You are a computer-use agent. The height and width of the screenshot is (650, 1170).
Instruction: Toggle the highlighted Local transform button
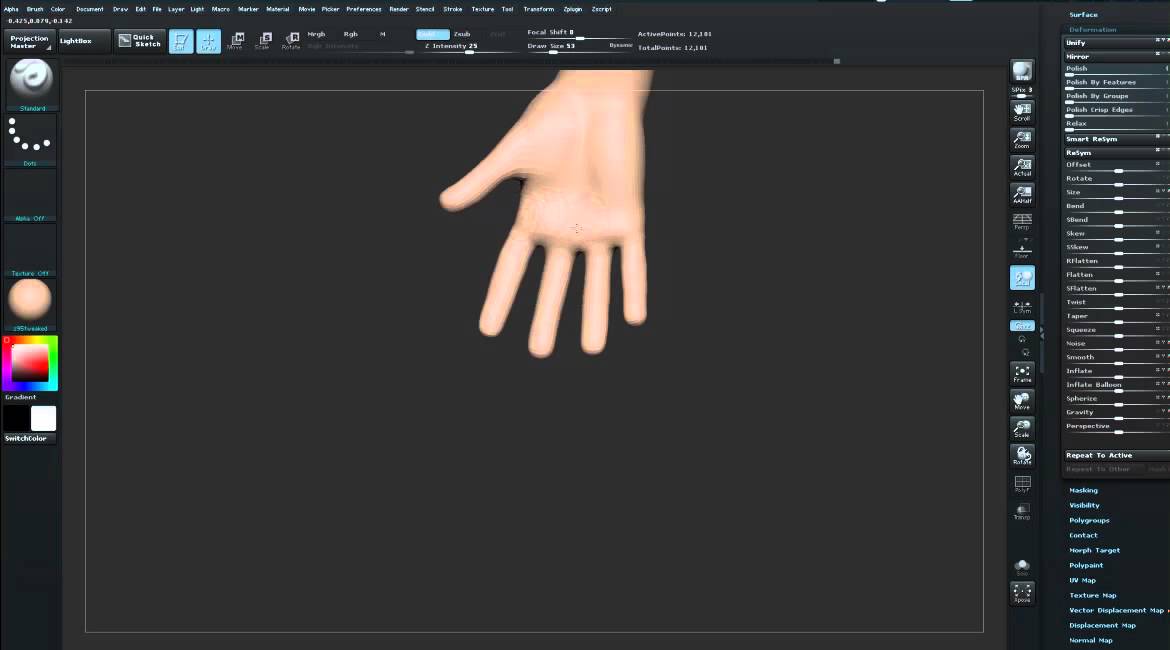[x=1022, y=278]
